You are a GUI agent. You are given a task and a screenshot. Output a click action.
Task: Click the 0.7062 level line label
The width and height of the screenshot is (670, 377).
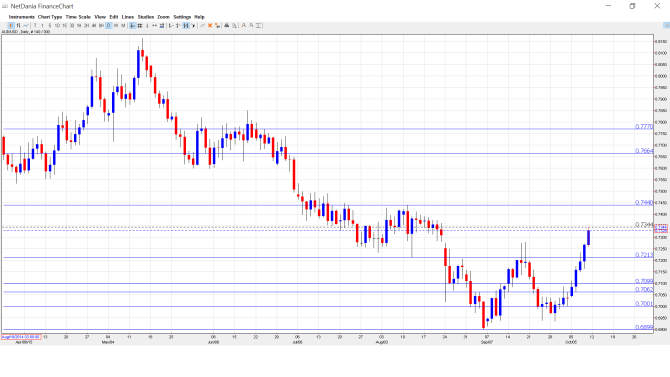click(644, 289)
